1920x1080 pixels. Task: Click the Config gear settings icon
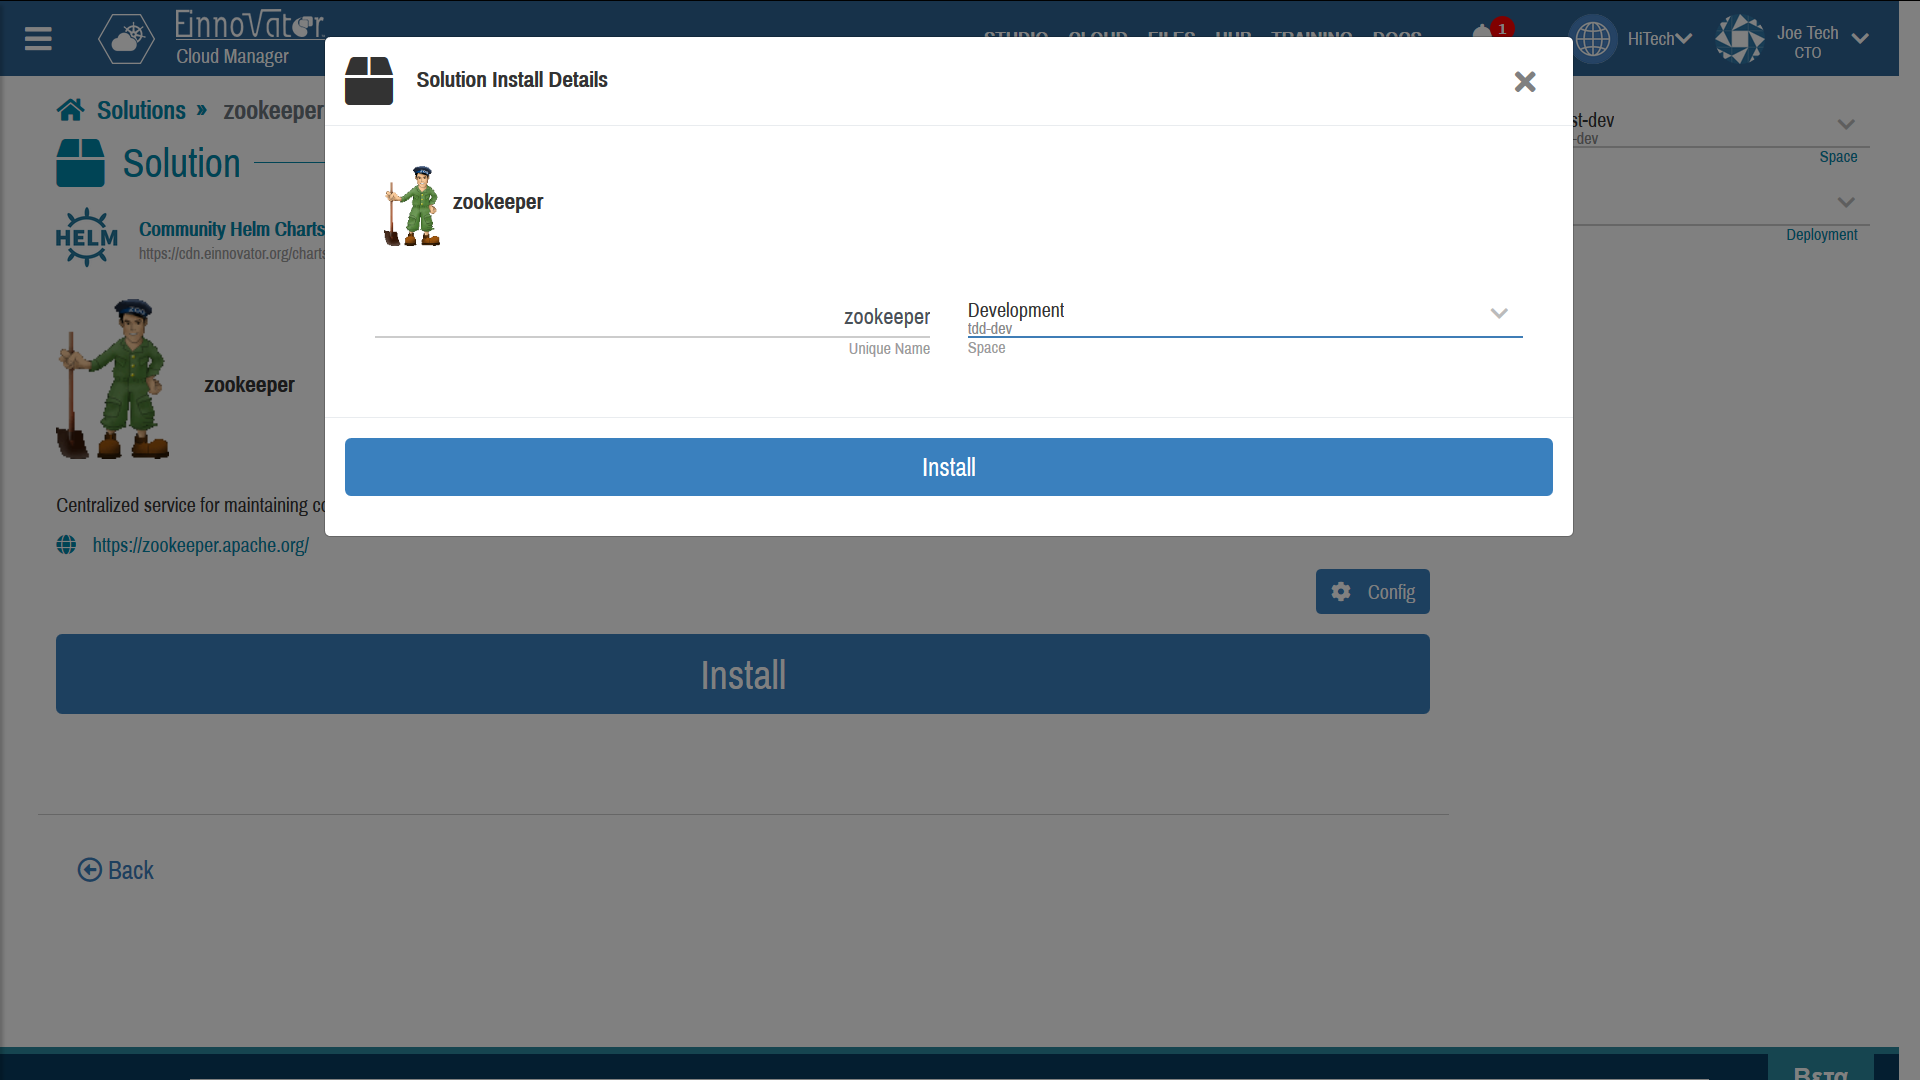(1341, 591)
